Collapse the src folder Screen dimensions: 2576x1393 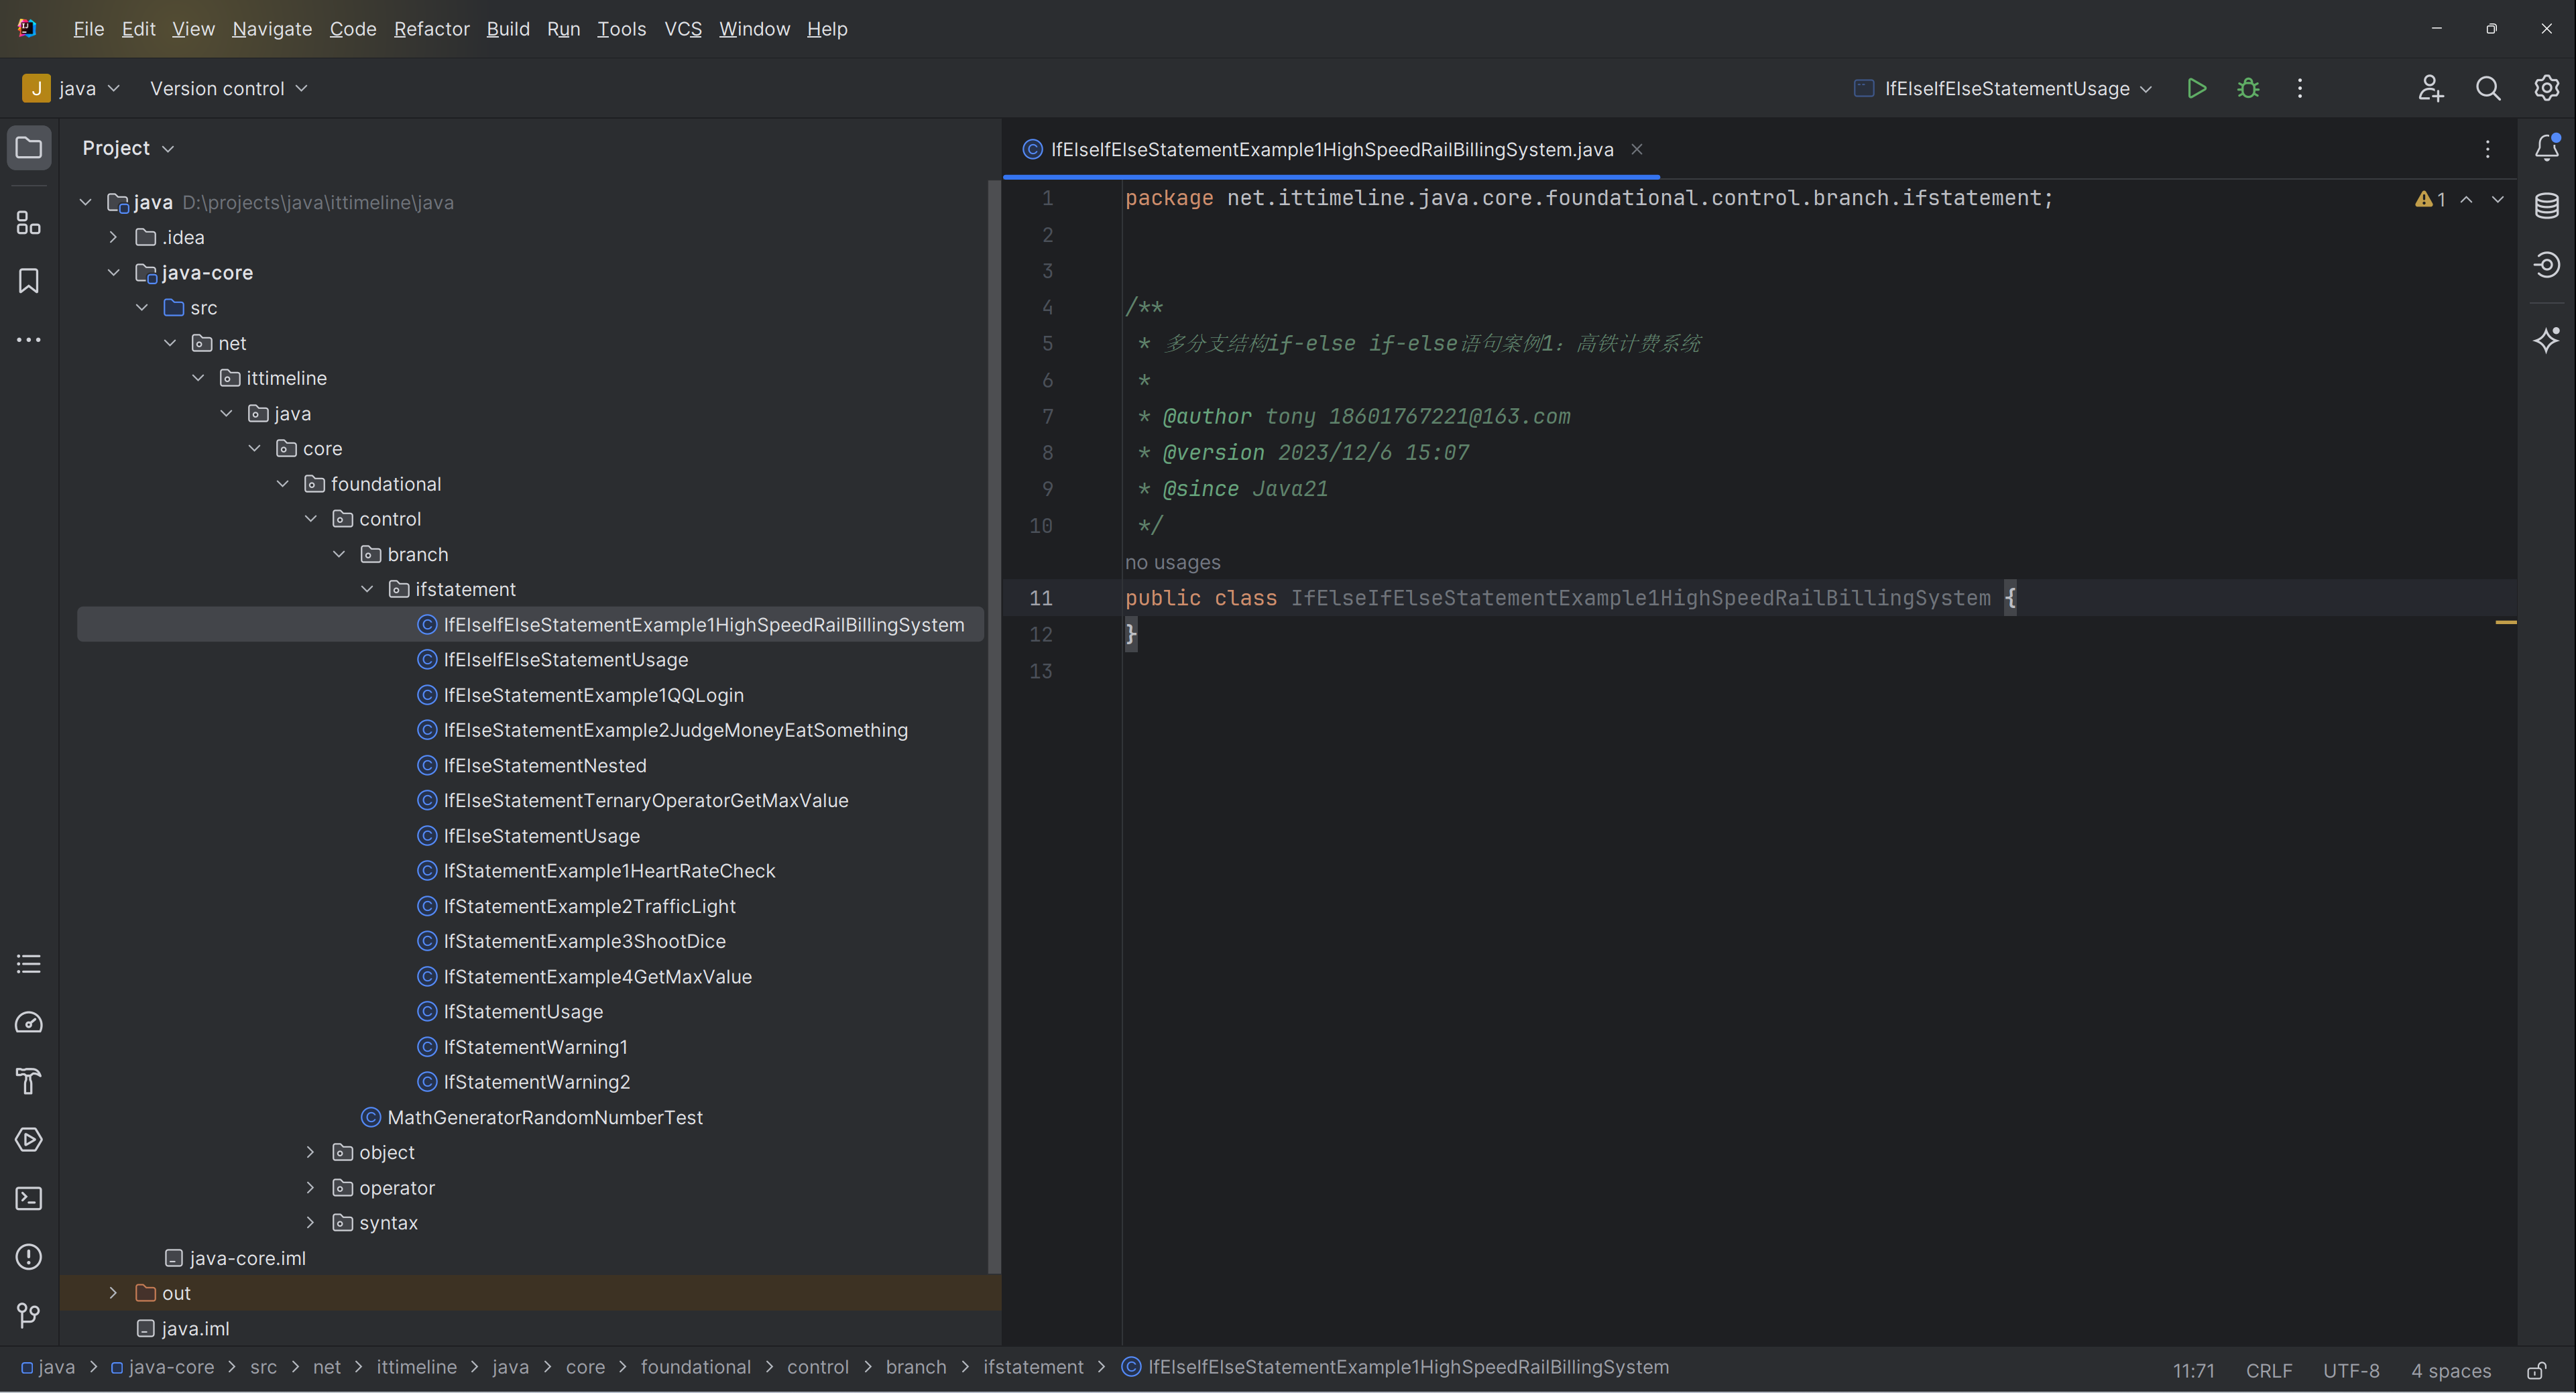point(141,307)
